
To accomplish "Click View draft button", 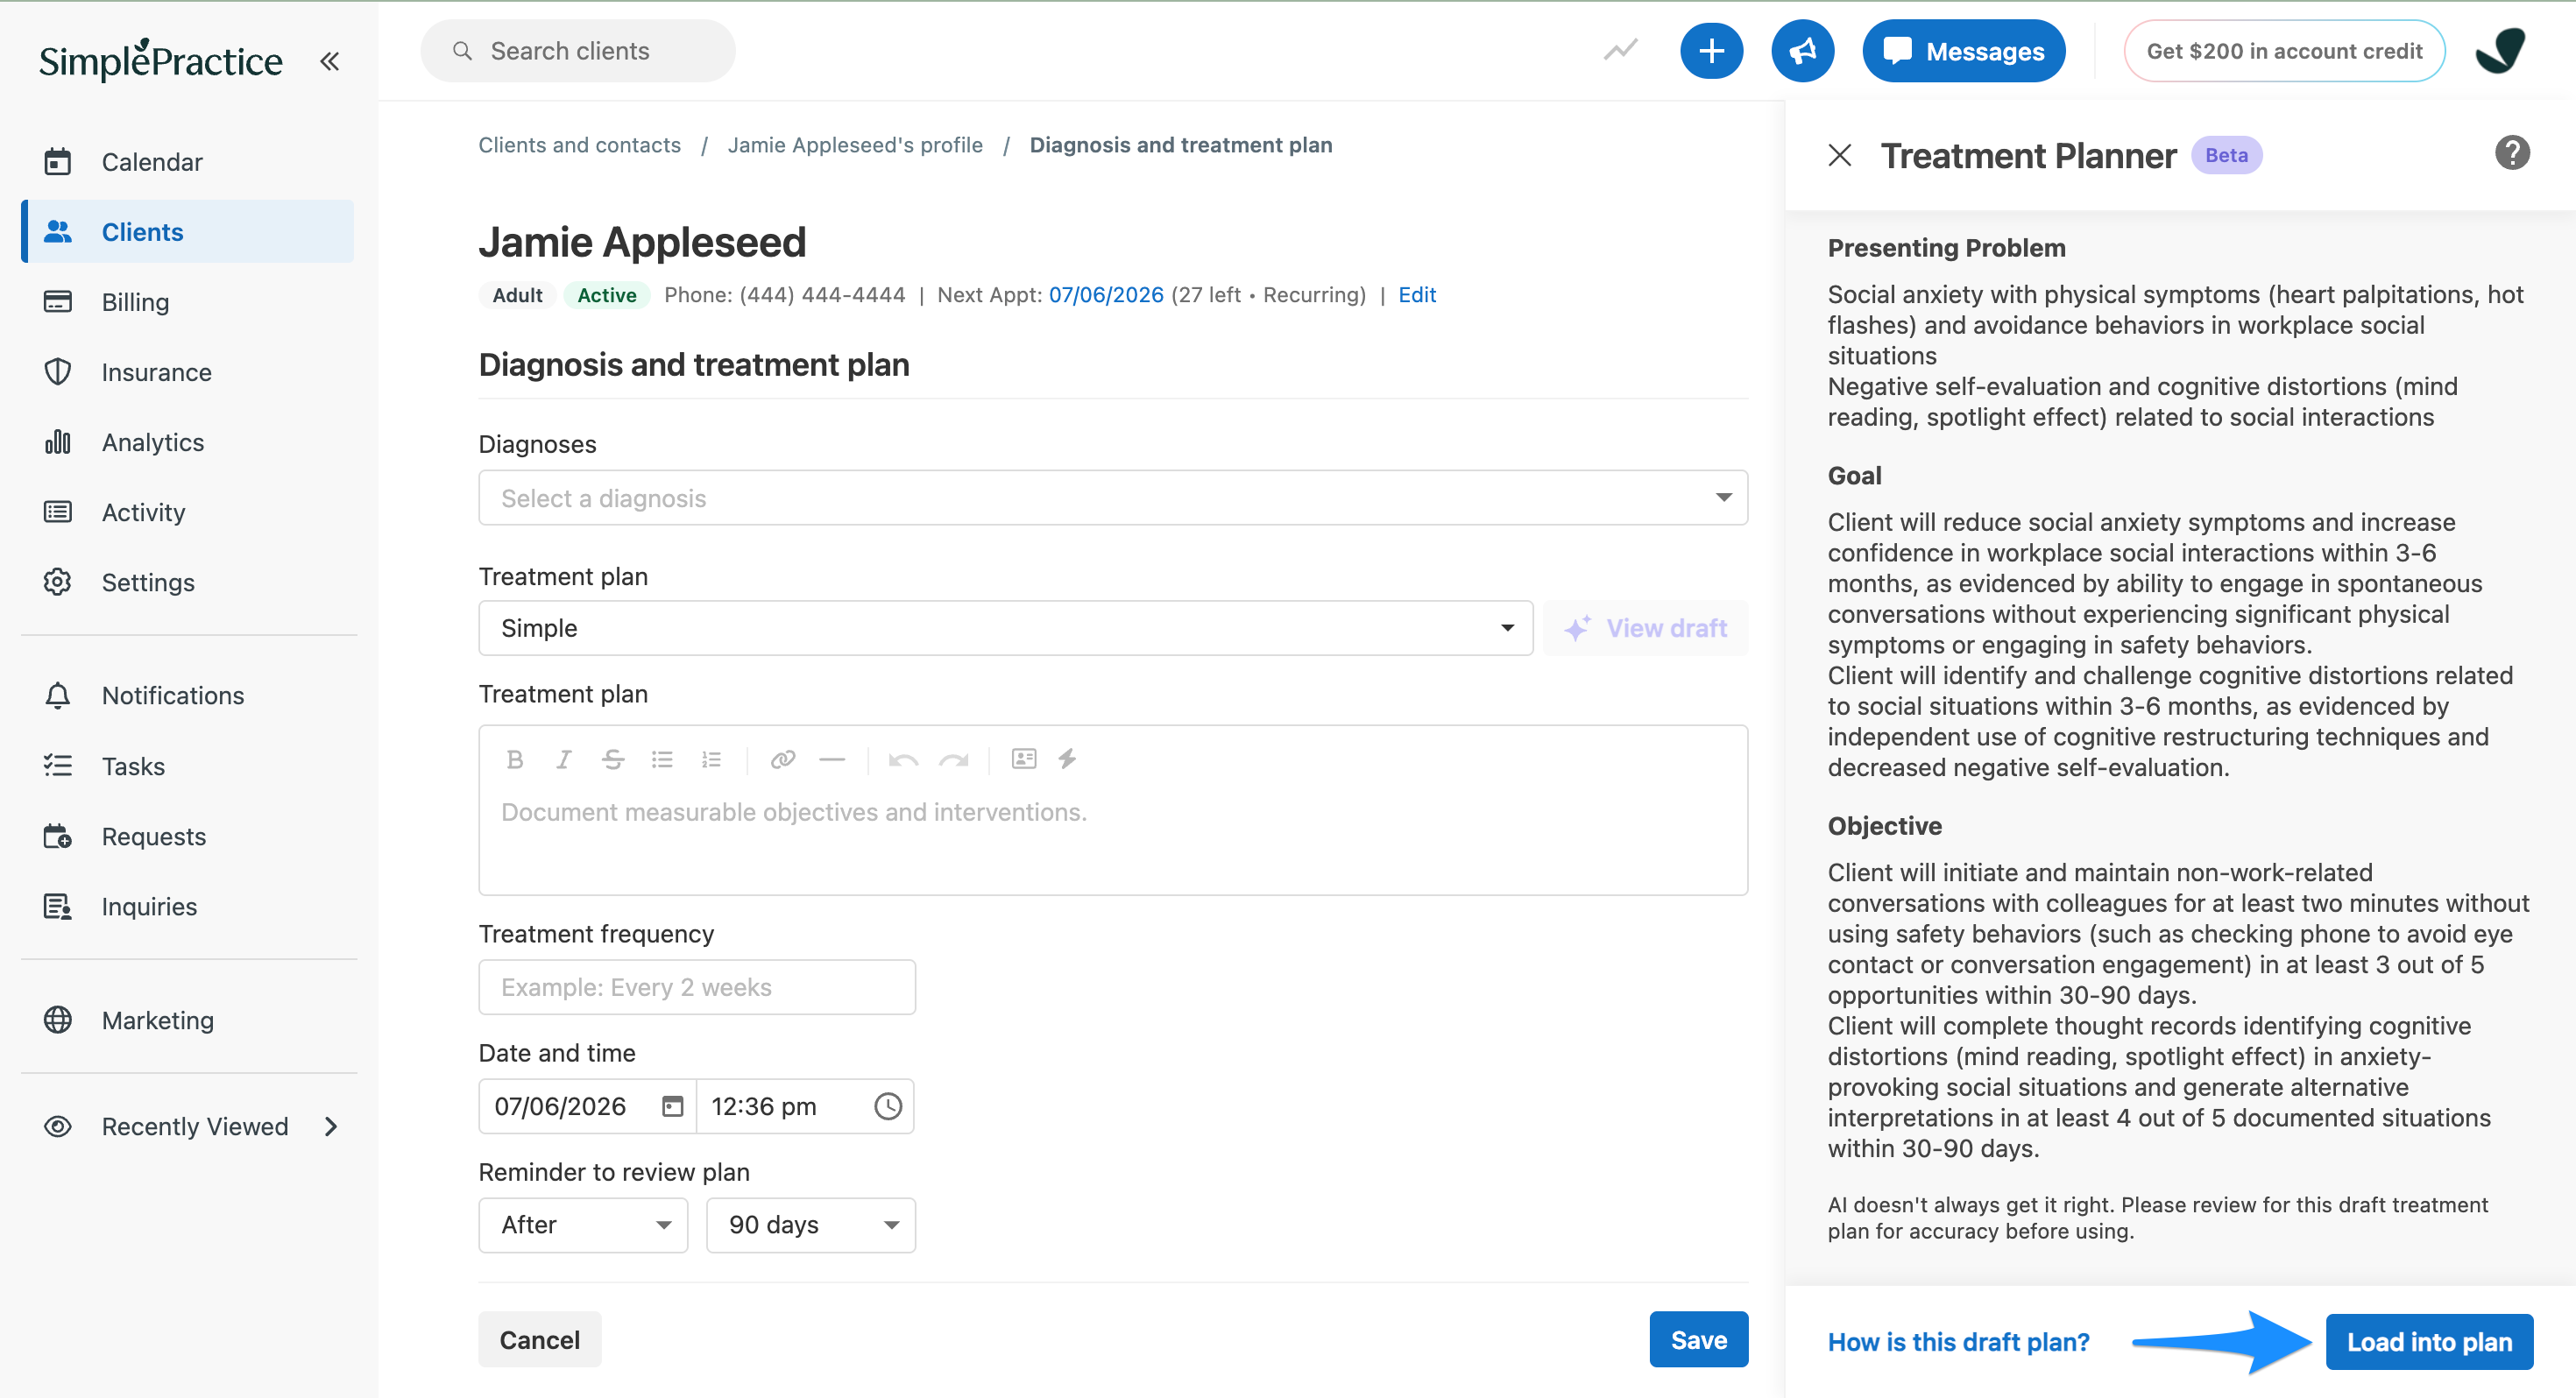I will pyautogui.click(x=1646, y=628).
